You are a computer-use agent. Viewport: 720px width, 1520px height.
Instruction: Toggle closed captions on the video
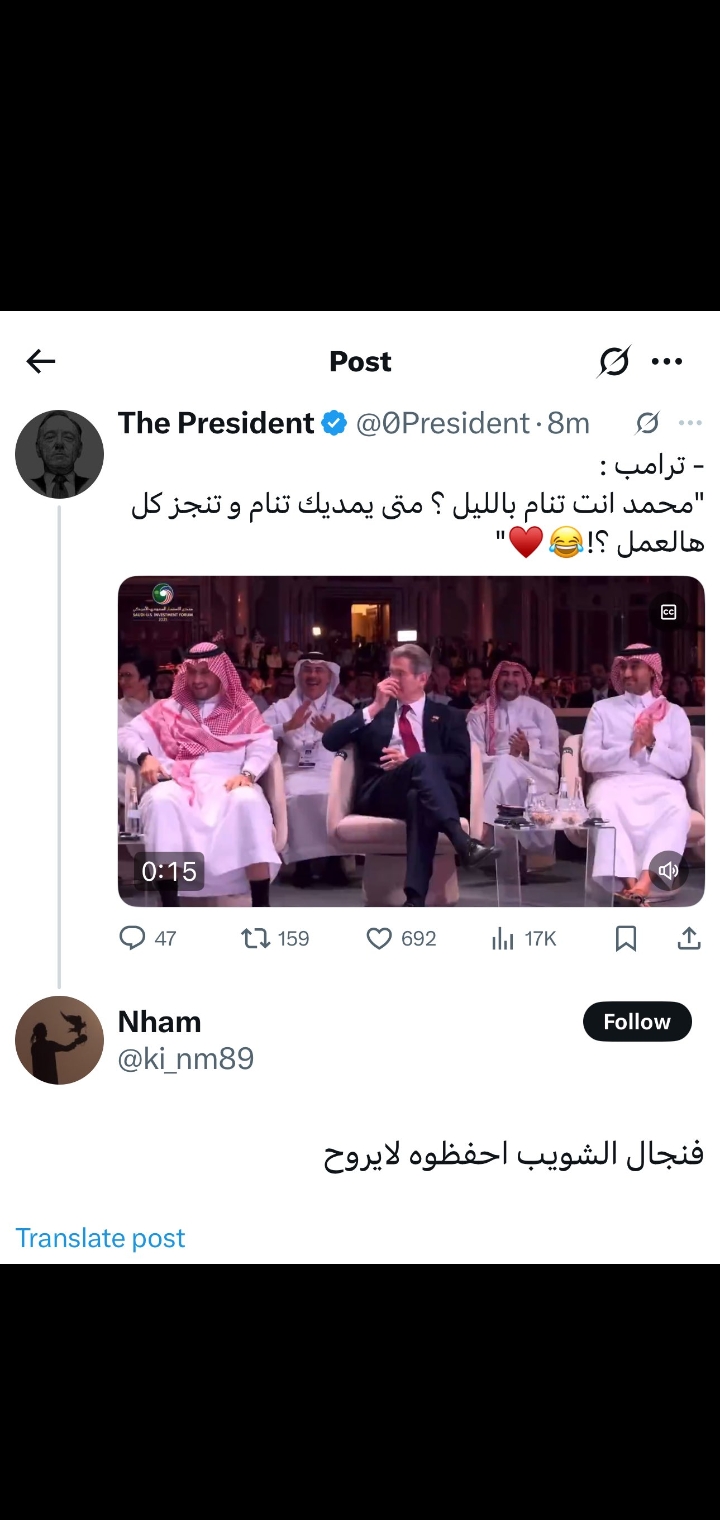point(669,612)
